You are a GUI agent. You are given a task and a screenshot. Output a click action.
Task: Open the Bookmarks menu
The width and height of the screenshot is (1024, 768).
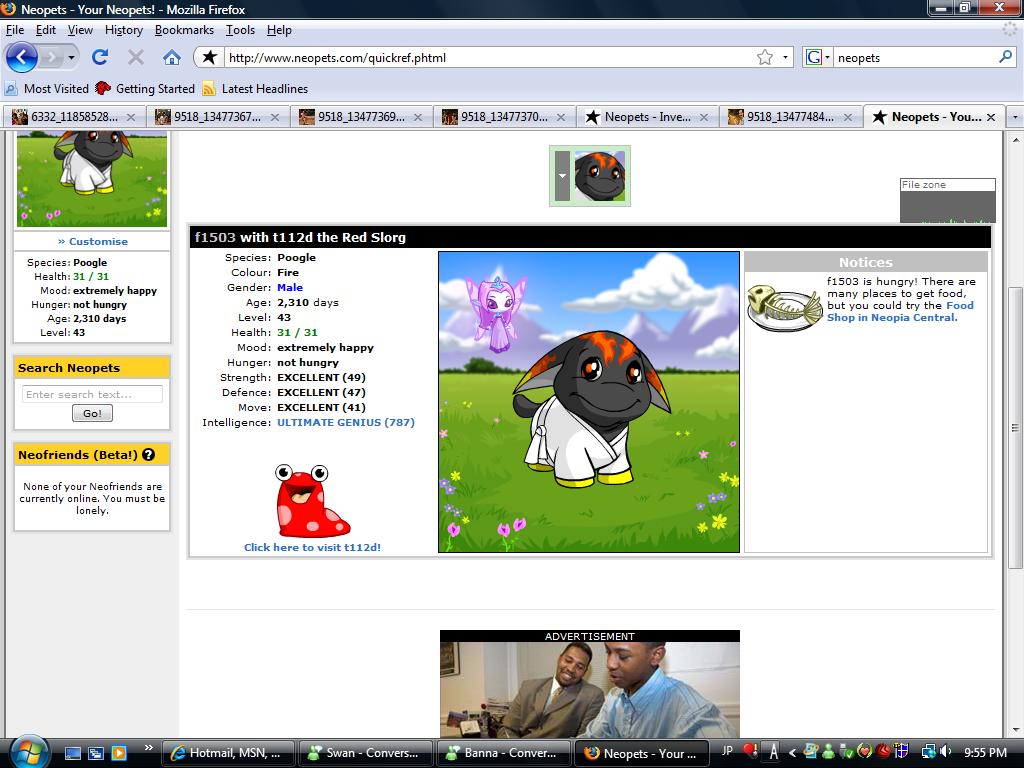[184, 30]
